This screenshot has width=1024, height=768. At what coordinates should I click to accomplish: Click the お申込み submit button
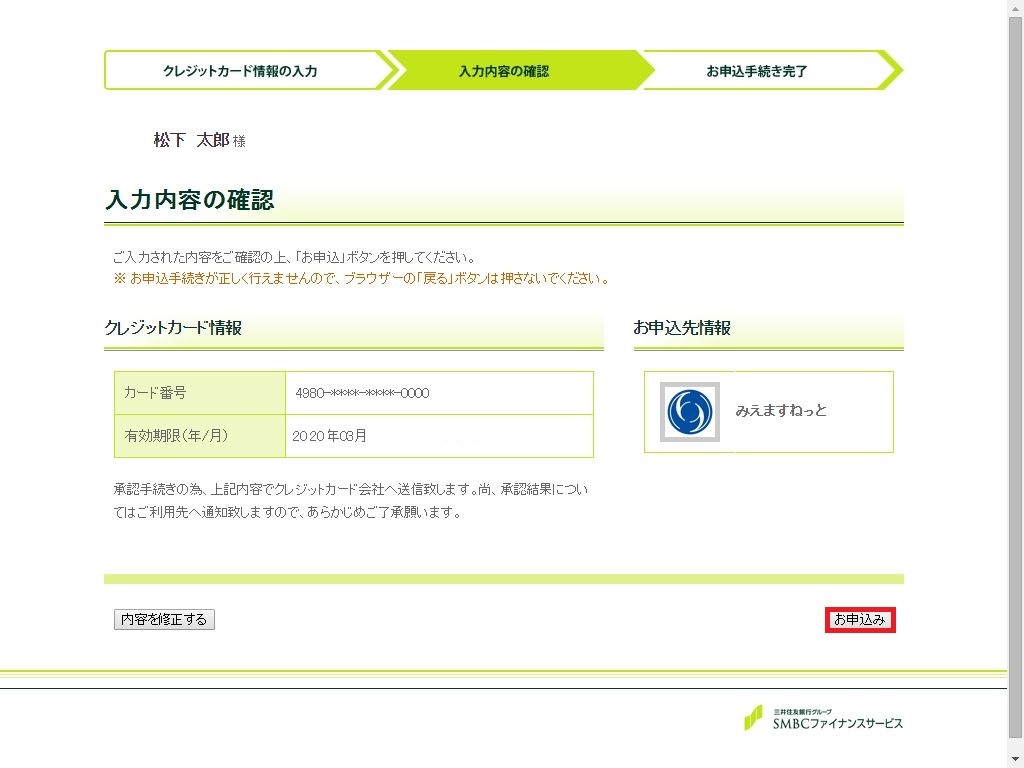(x=860, y=620)
